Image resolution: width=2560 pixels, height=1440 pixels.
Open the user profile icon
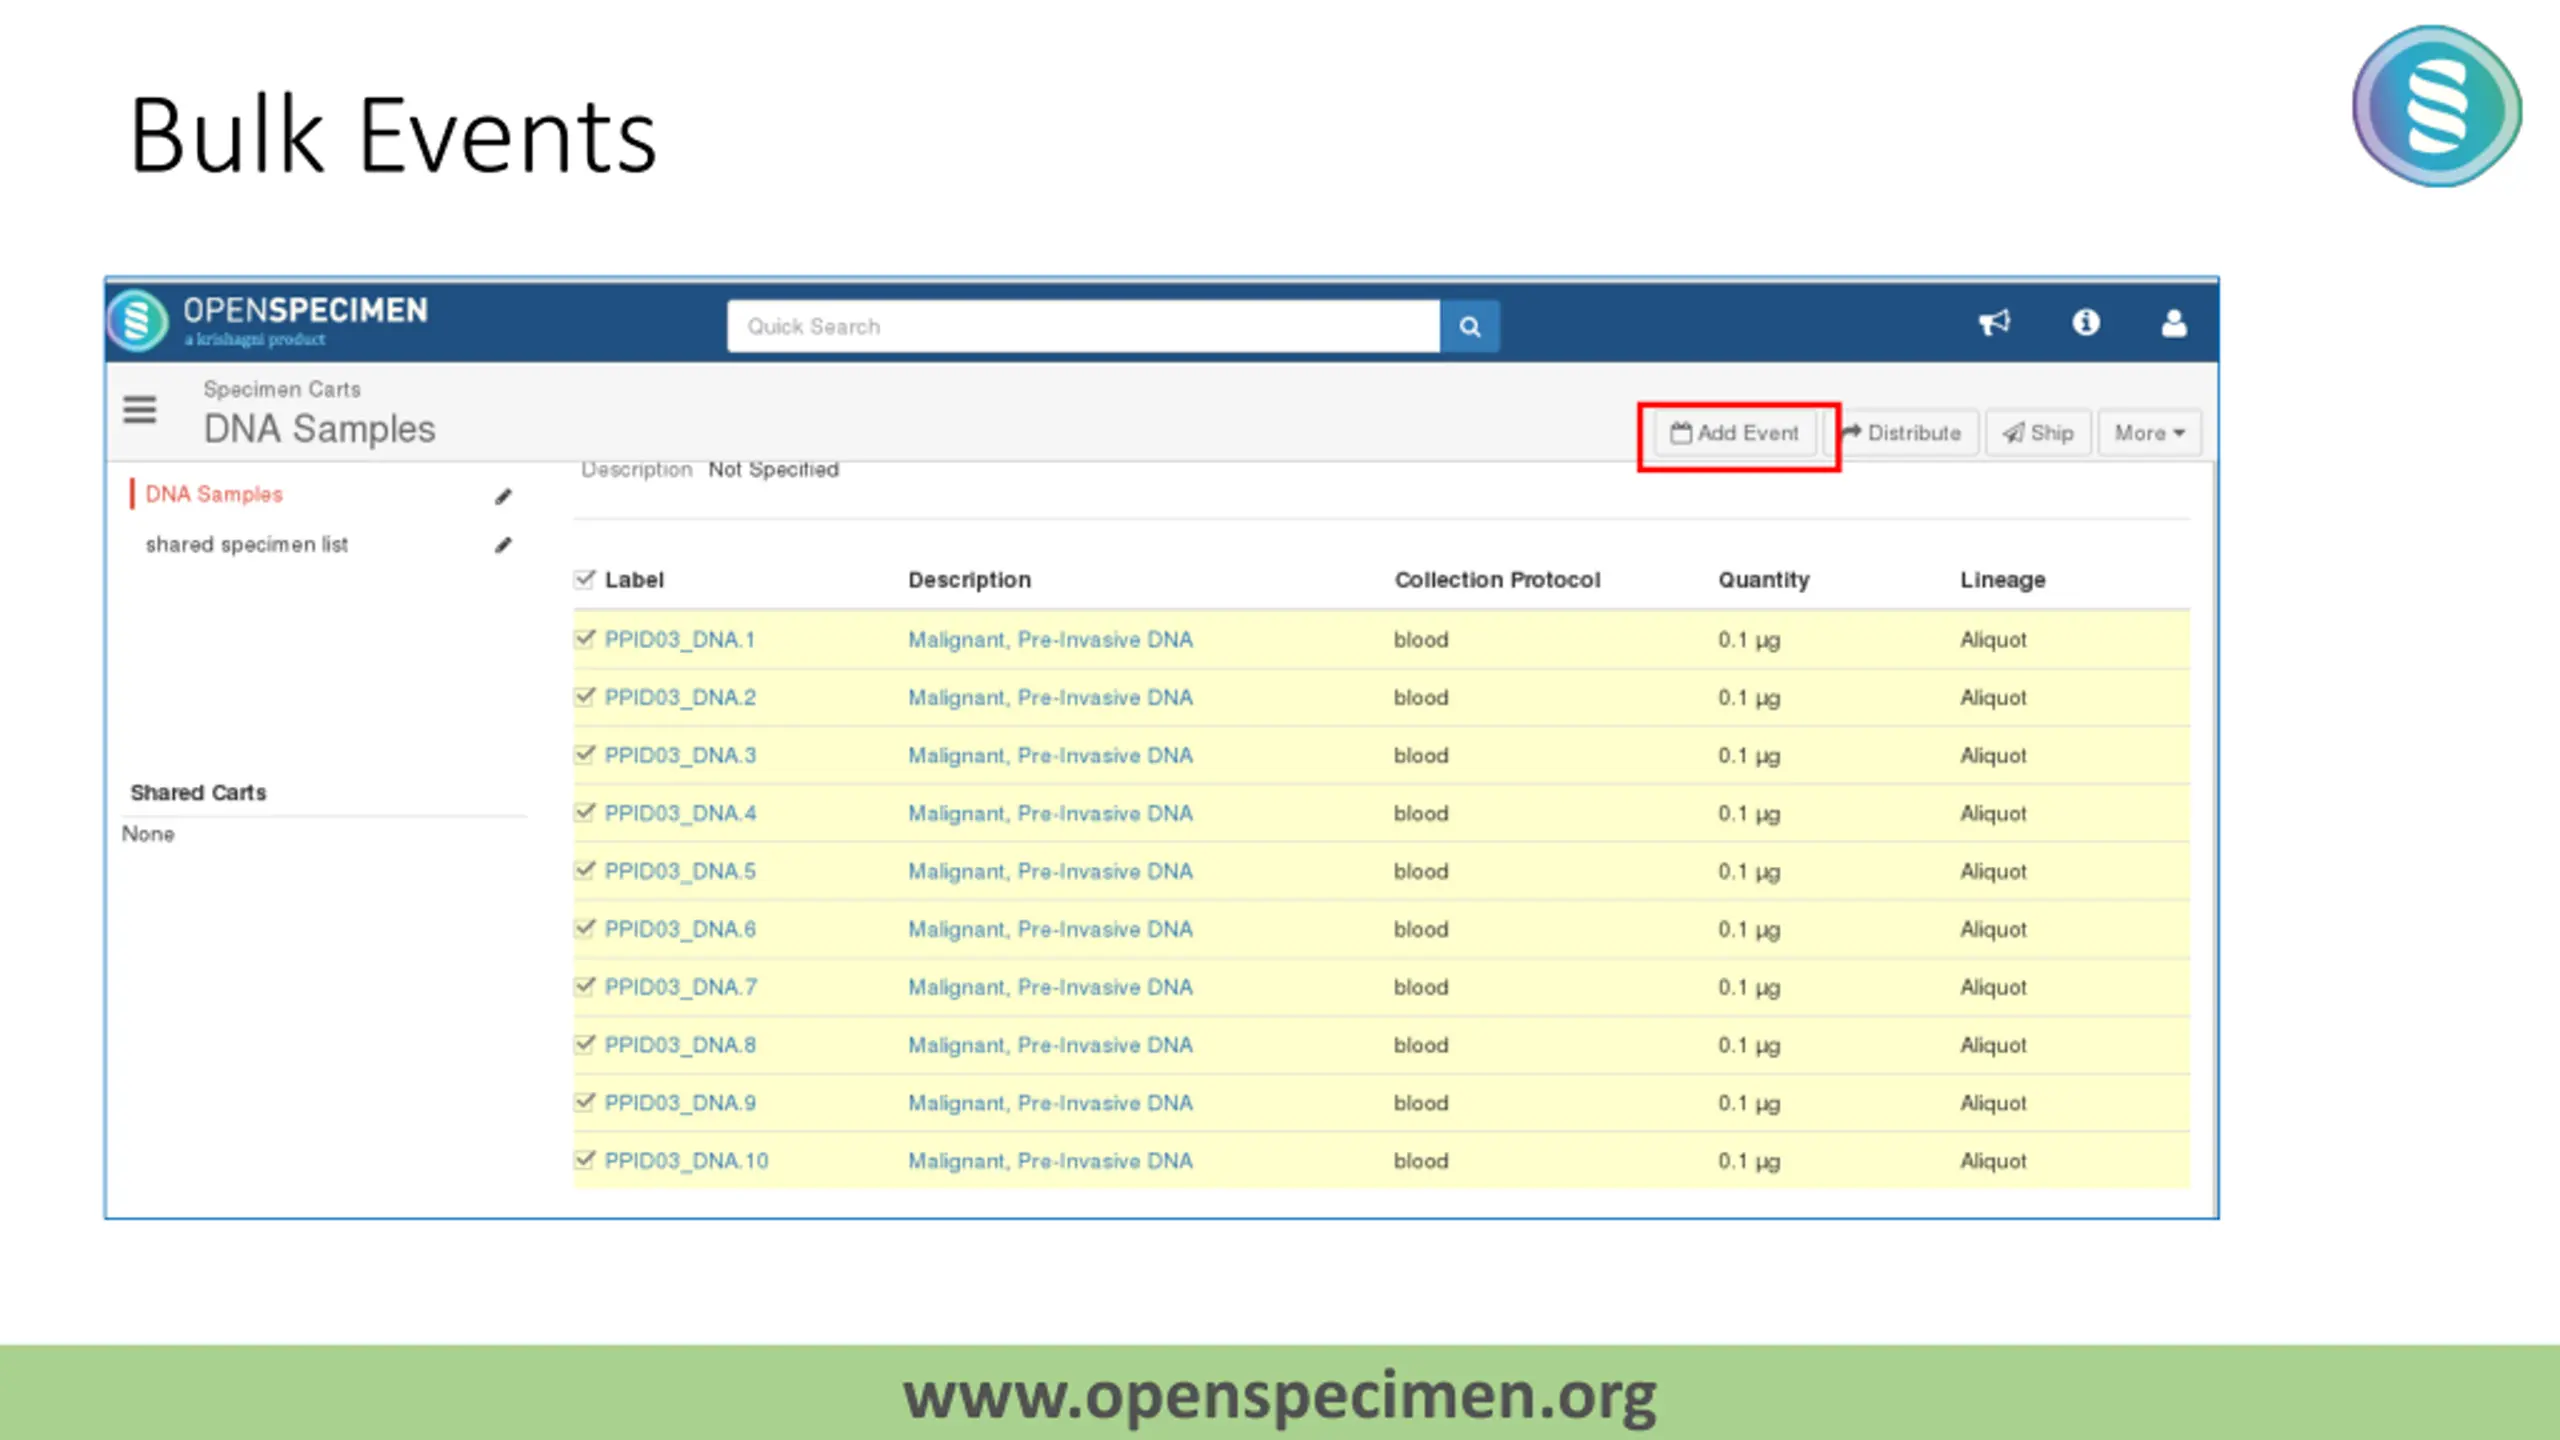tap(2174, 322)
